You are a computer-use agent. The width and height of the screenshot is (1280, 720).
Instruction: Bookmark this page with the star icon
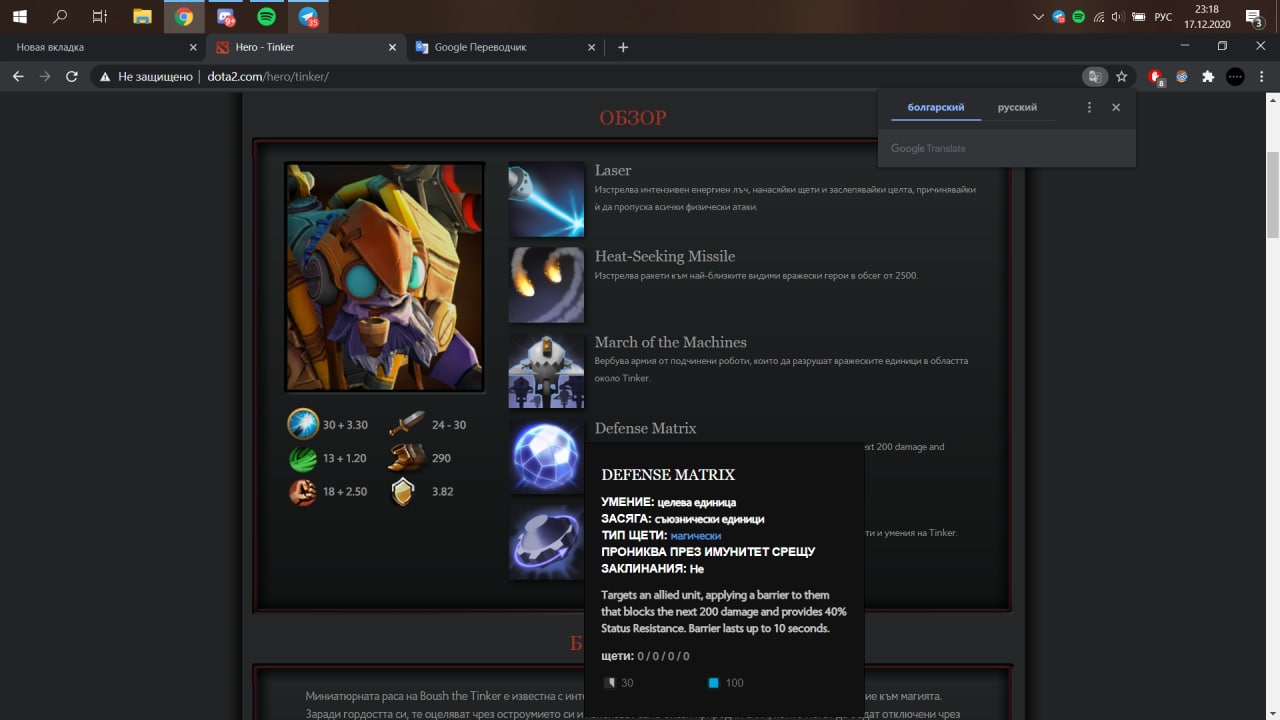1122,76
